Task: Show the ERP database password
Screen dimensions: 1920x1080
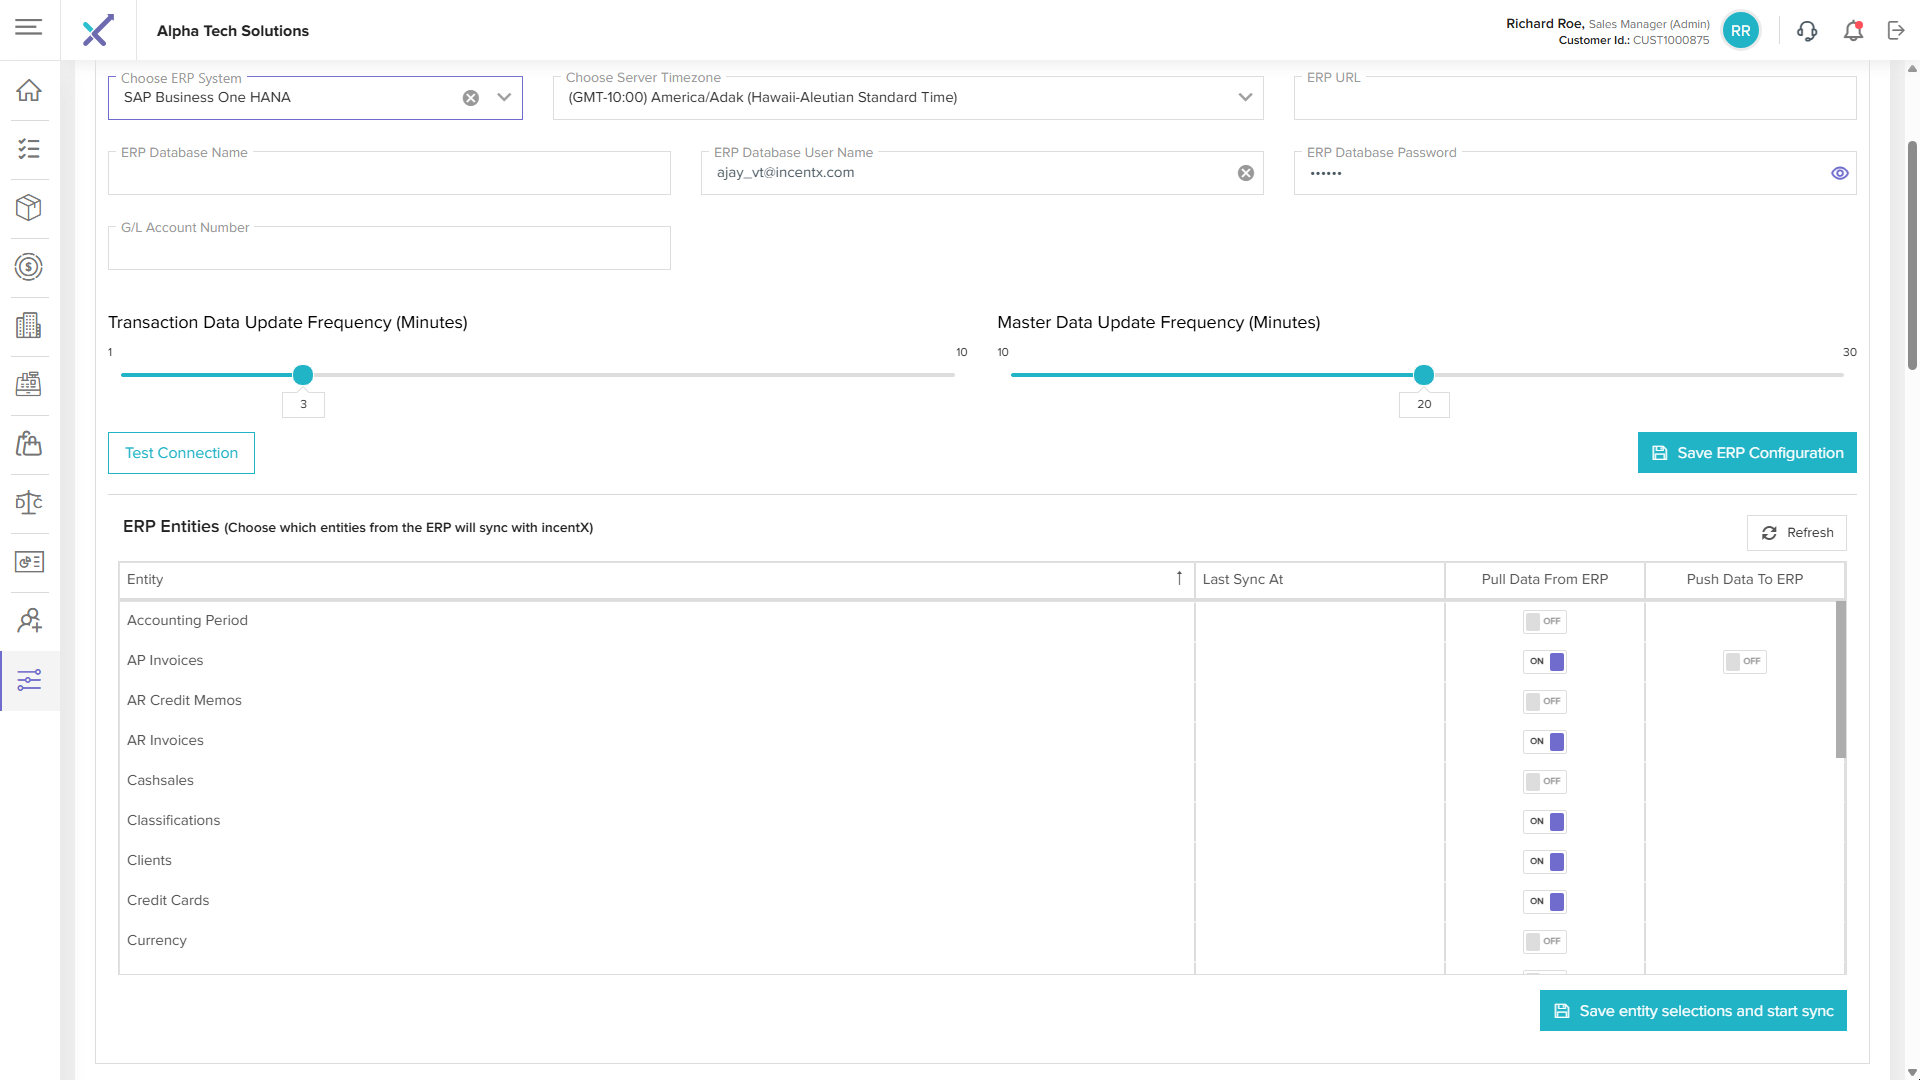Action: [1840, 173]
